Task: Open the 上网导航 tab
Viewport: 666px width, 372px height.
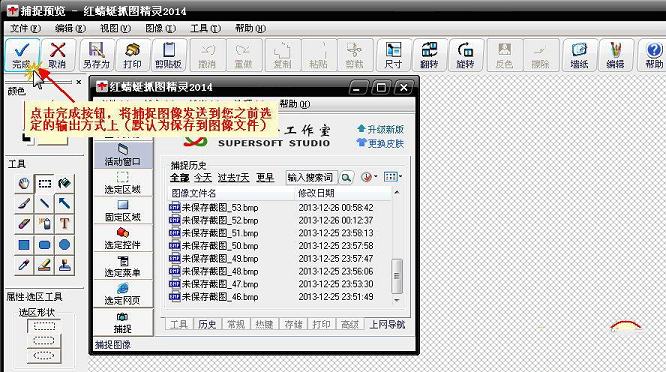Action: (x=387, y=324)
